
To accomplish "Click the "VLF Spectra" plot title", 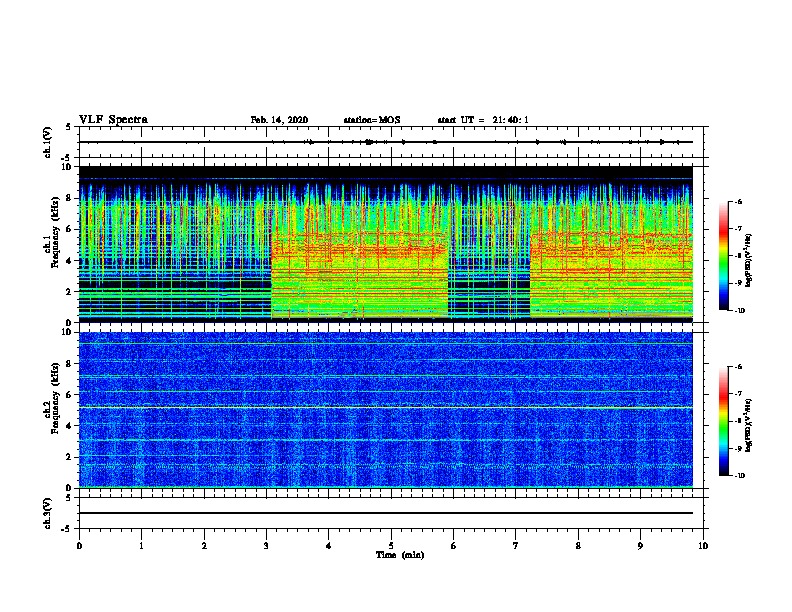I will coord(113,119).
